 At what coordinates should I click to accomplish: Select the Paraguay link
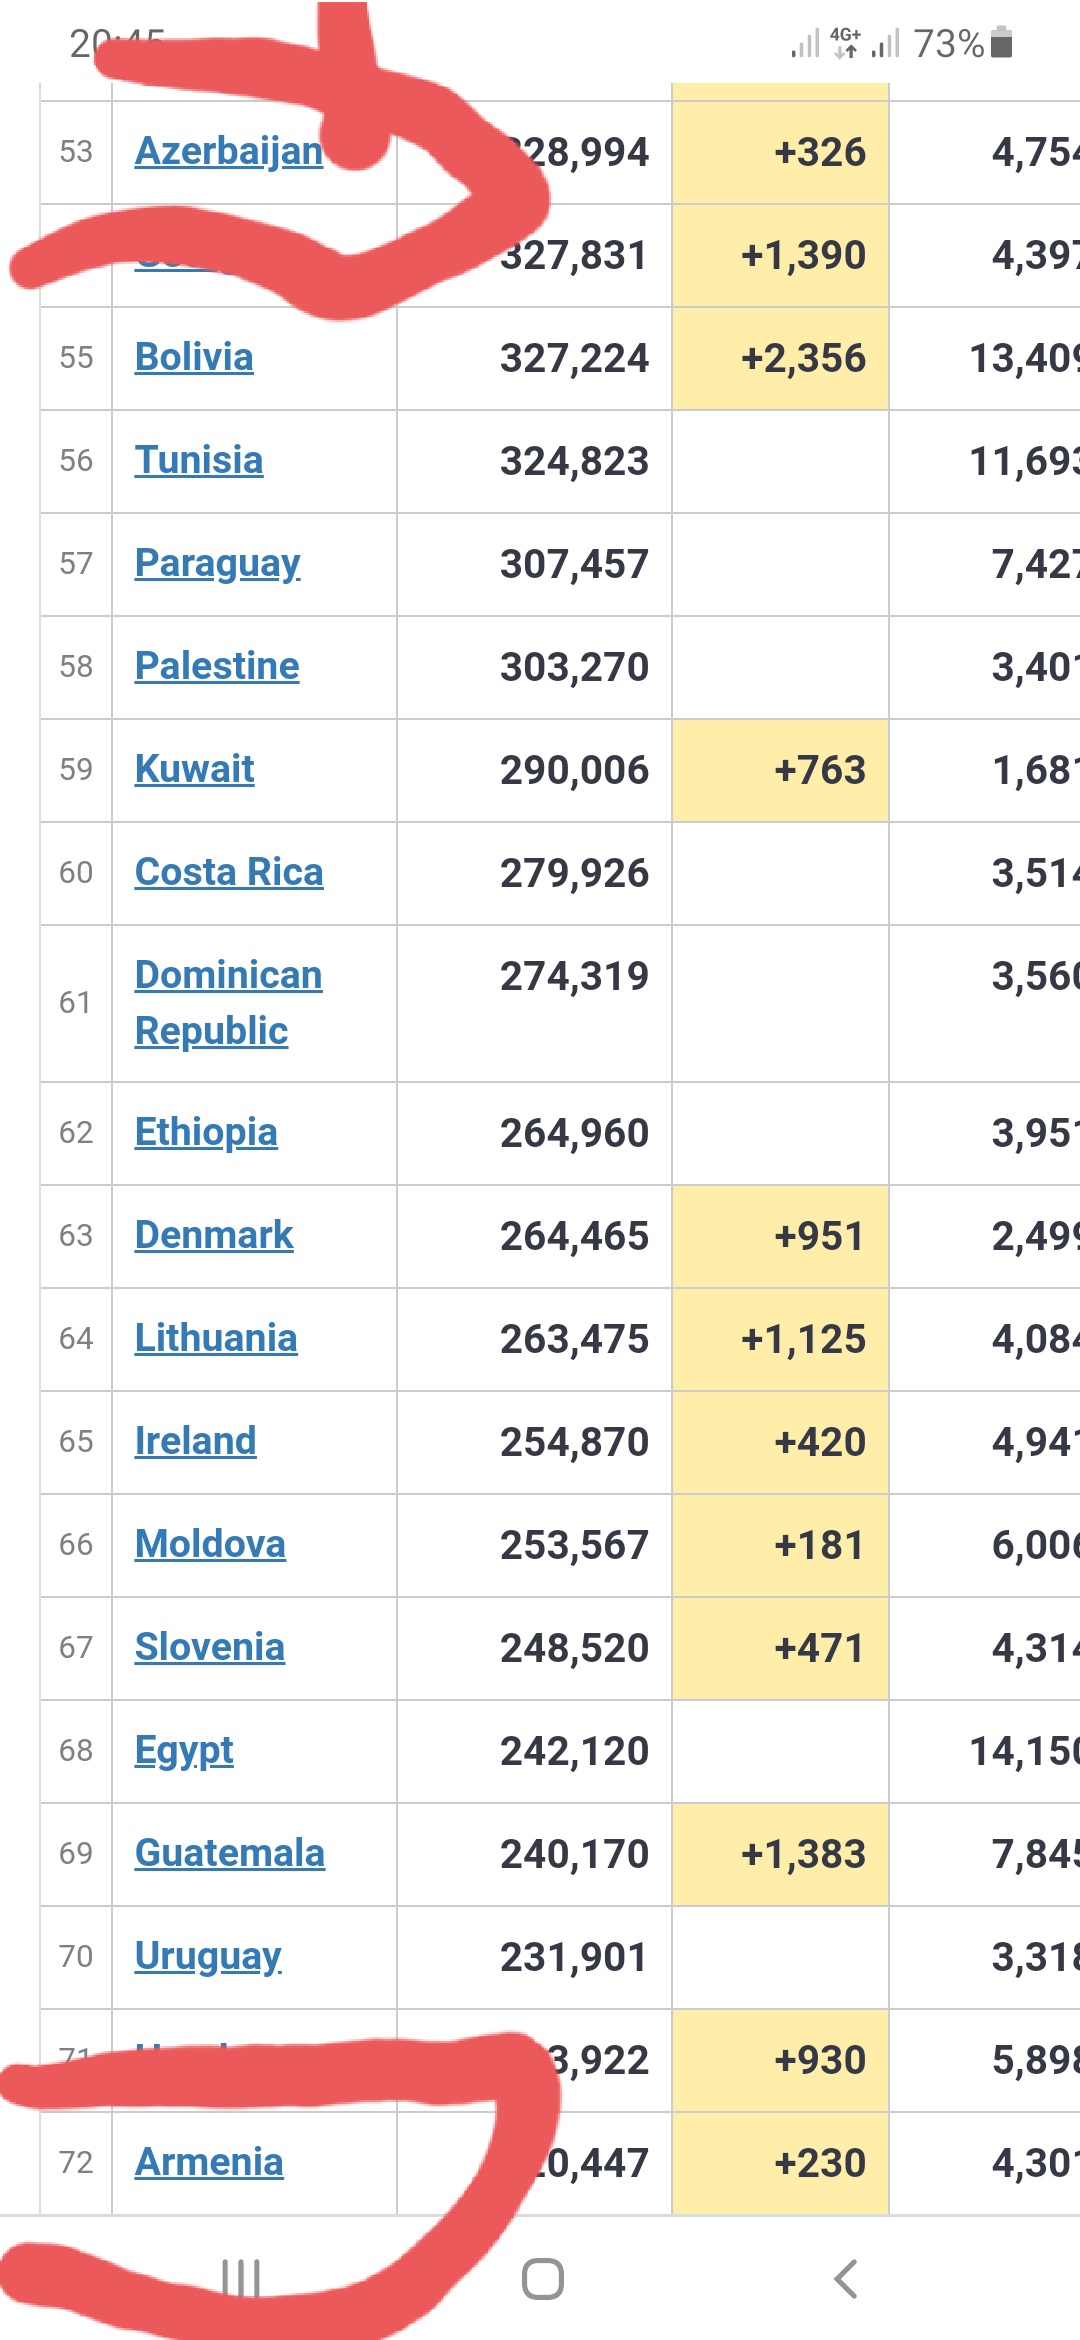(x=217, y=563)
